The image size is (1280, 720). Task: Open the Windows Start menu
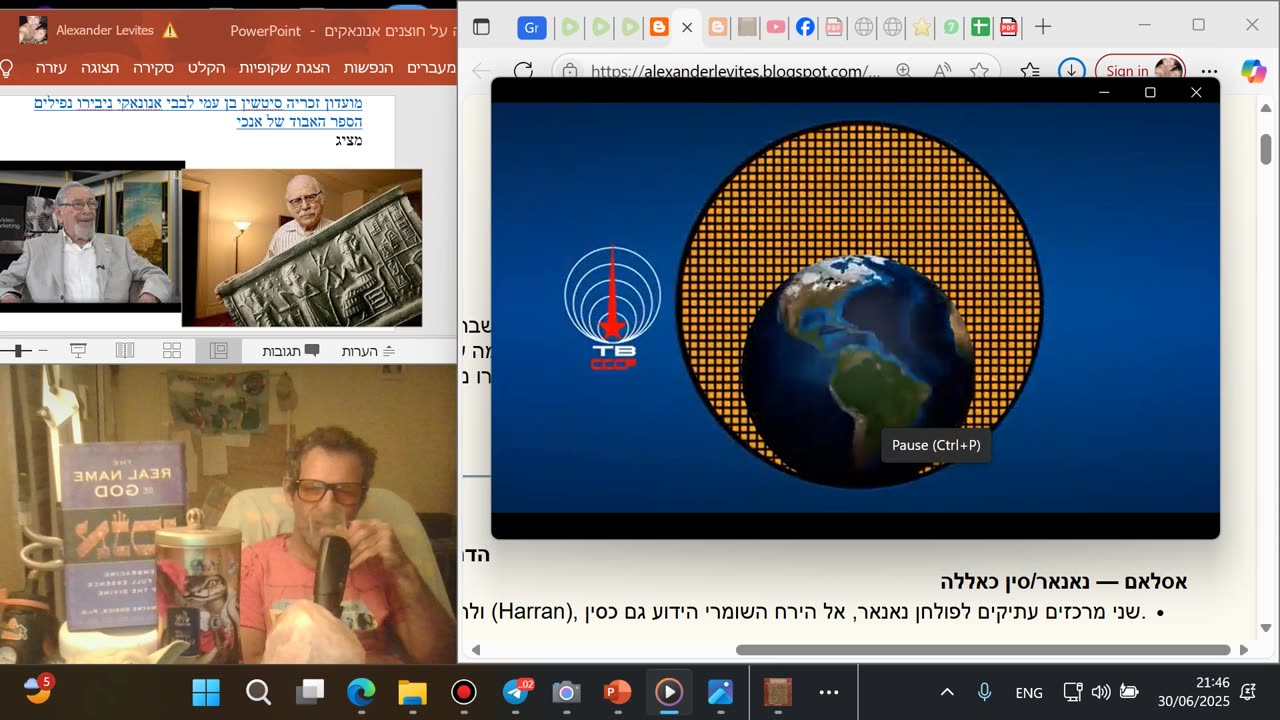tap(207, 692)
